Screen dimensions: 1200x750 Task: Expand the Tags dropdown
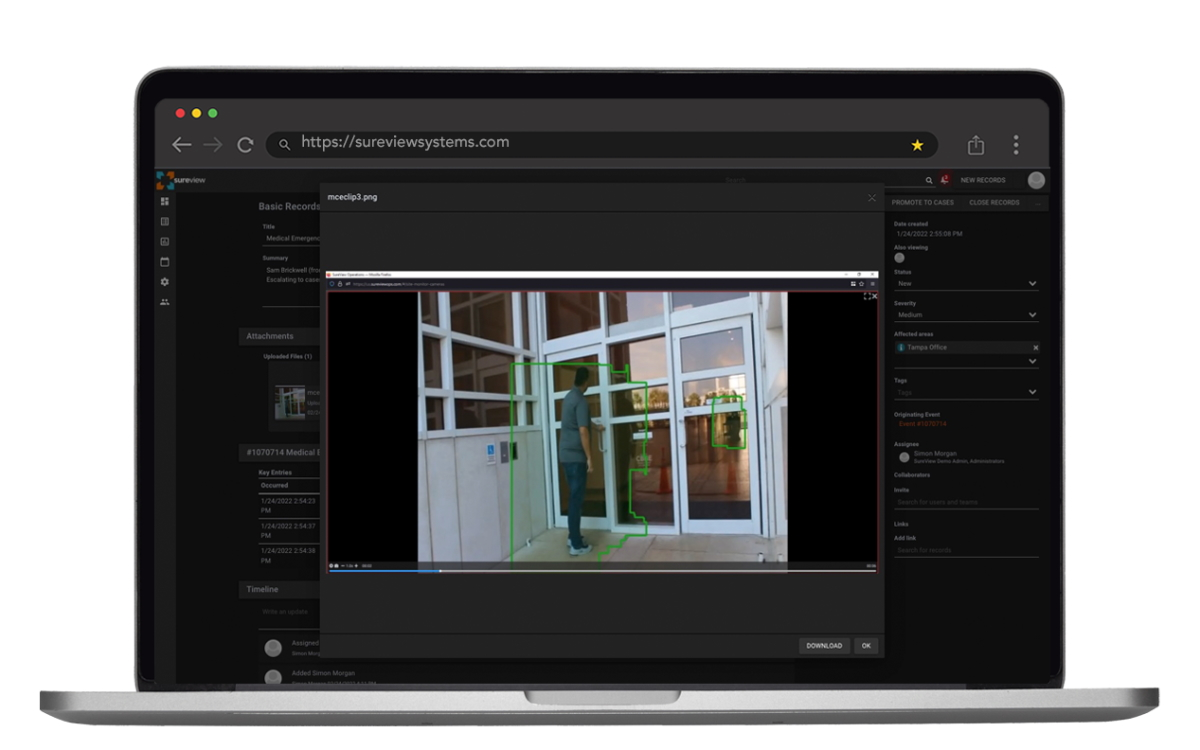tap(1032, 392)
